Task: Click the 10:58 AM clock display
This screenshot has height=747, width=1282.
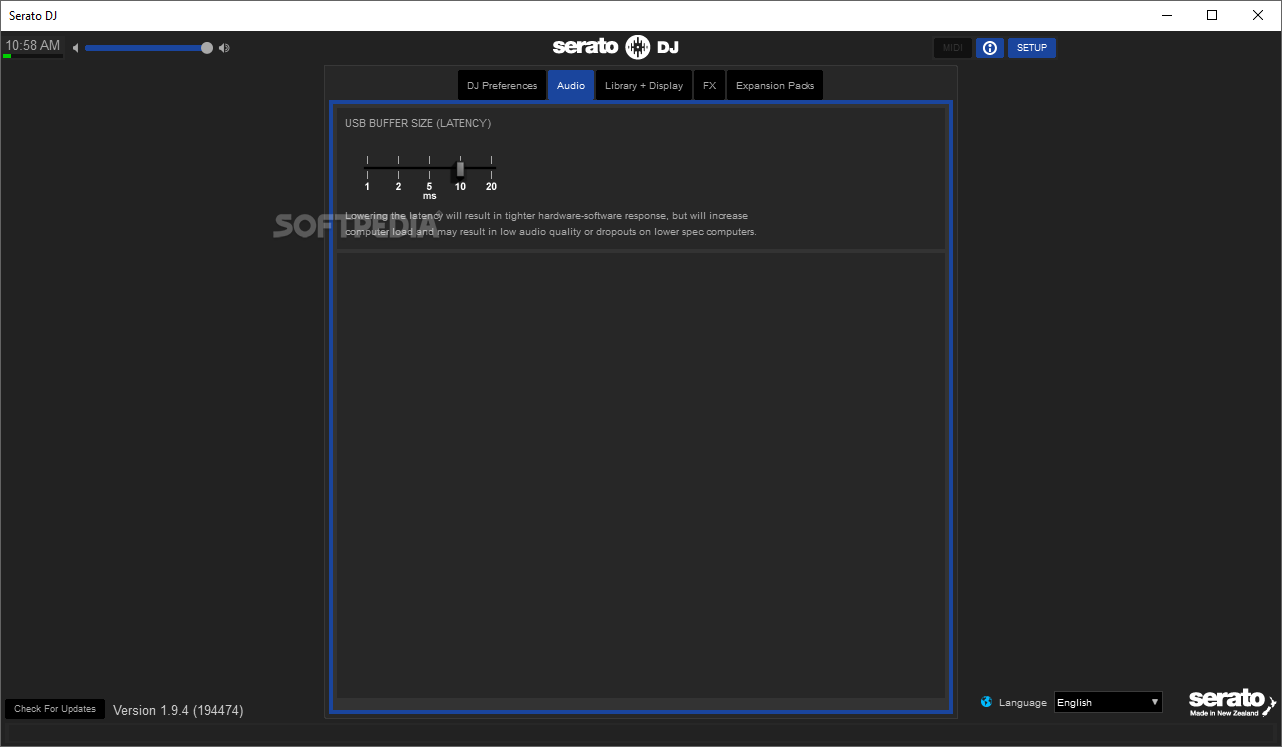Action: (33, 46)
